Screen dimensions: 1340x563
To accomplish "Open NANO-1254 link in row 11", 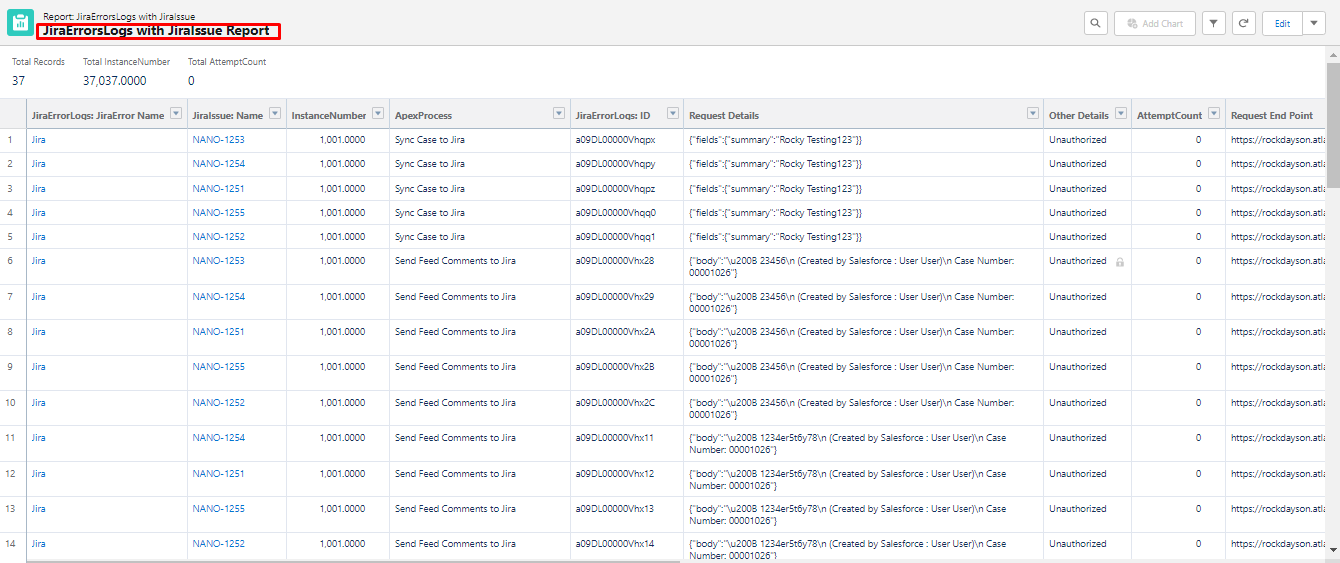I will (x=218, y=438).
